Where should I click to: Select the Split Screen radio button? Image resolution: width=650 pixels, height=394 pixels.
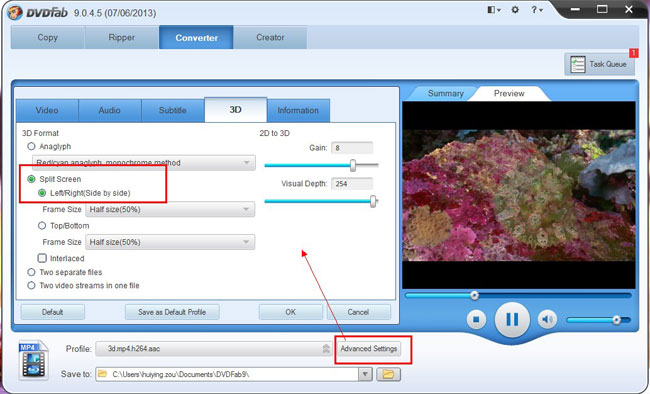point(31,179)
